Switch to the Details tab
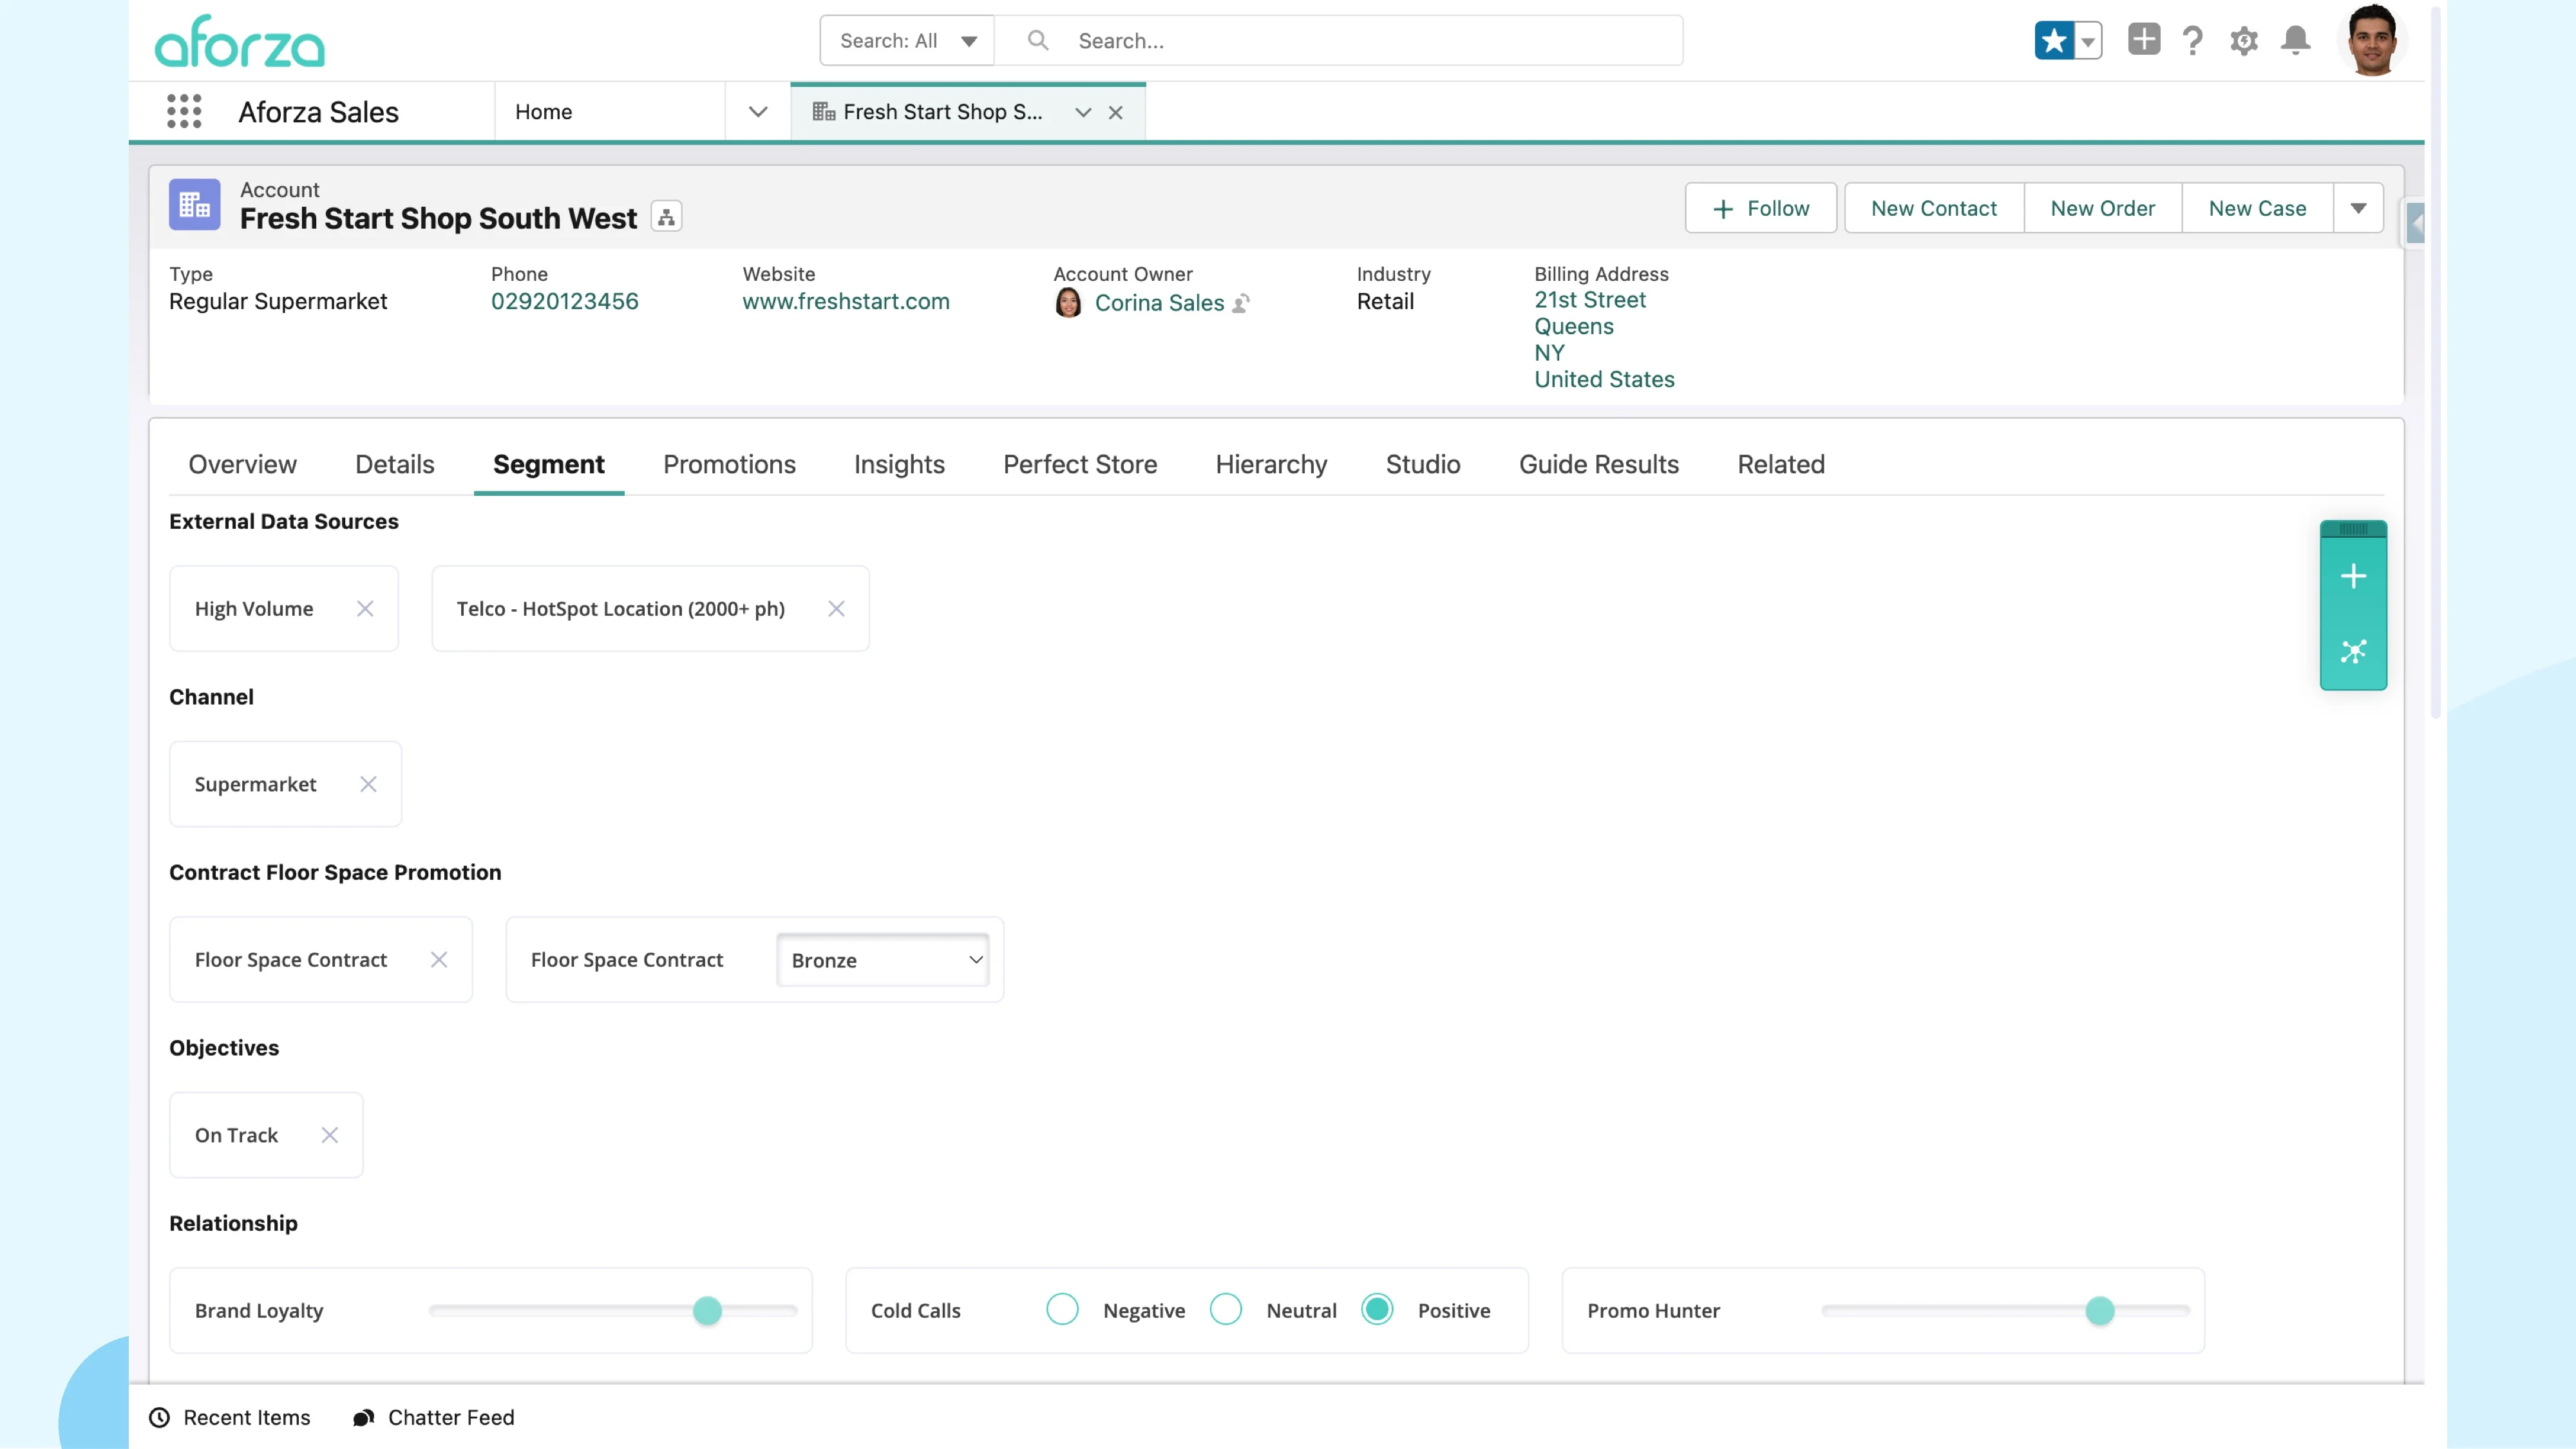This screenshot has height=1449, width=2576. (395, 465)
